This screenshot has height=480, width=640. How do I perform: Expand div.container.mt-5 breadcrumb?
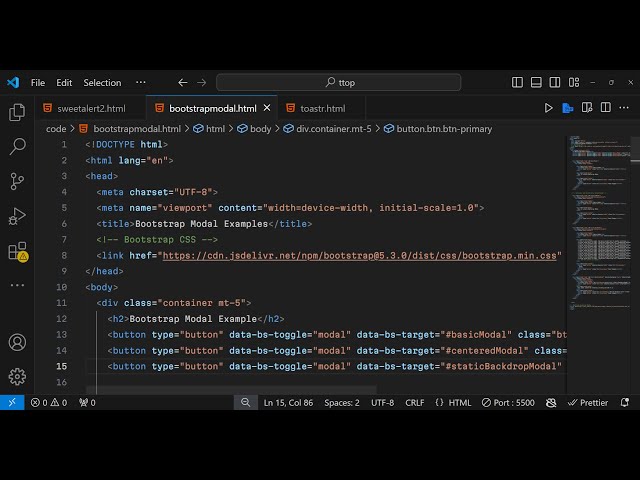point(333,129)
